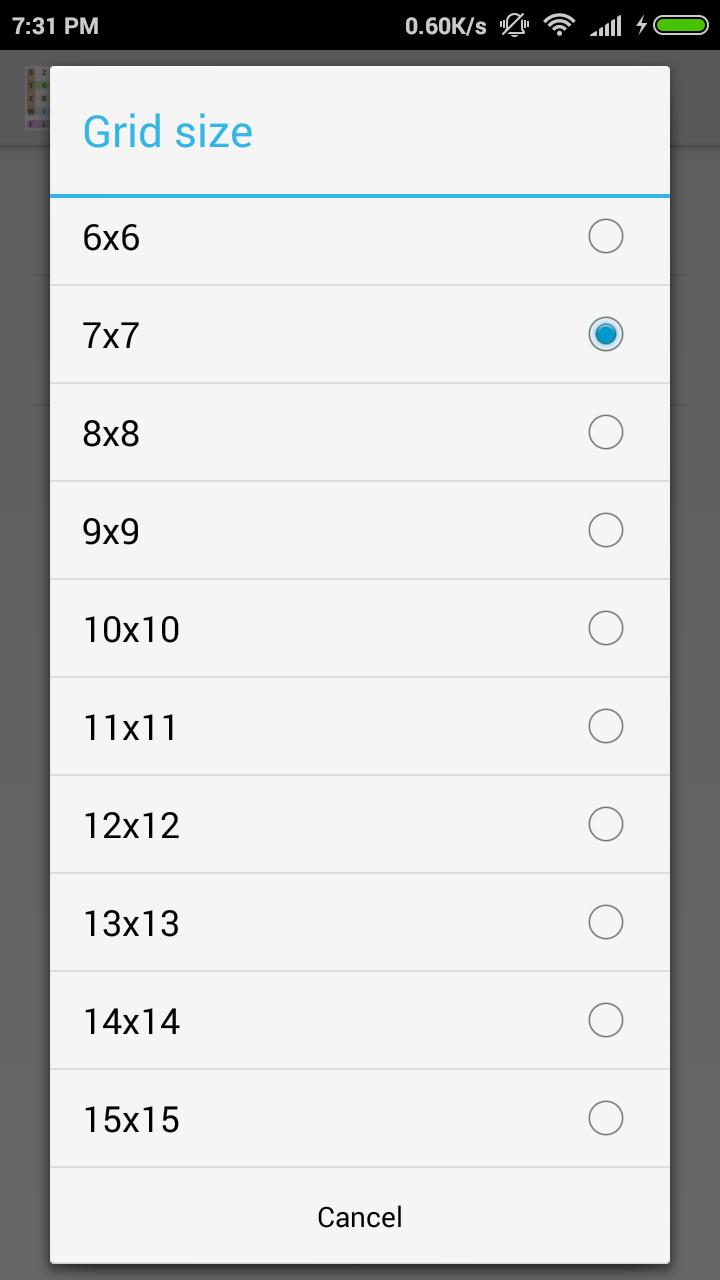Screen dimensions: 720x1280
Task: Select the 13x13 radio button
Action: (605, 922)
